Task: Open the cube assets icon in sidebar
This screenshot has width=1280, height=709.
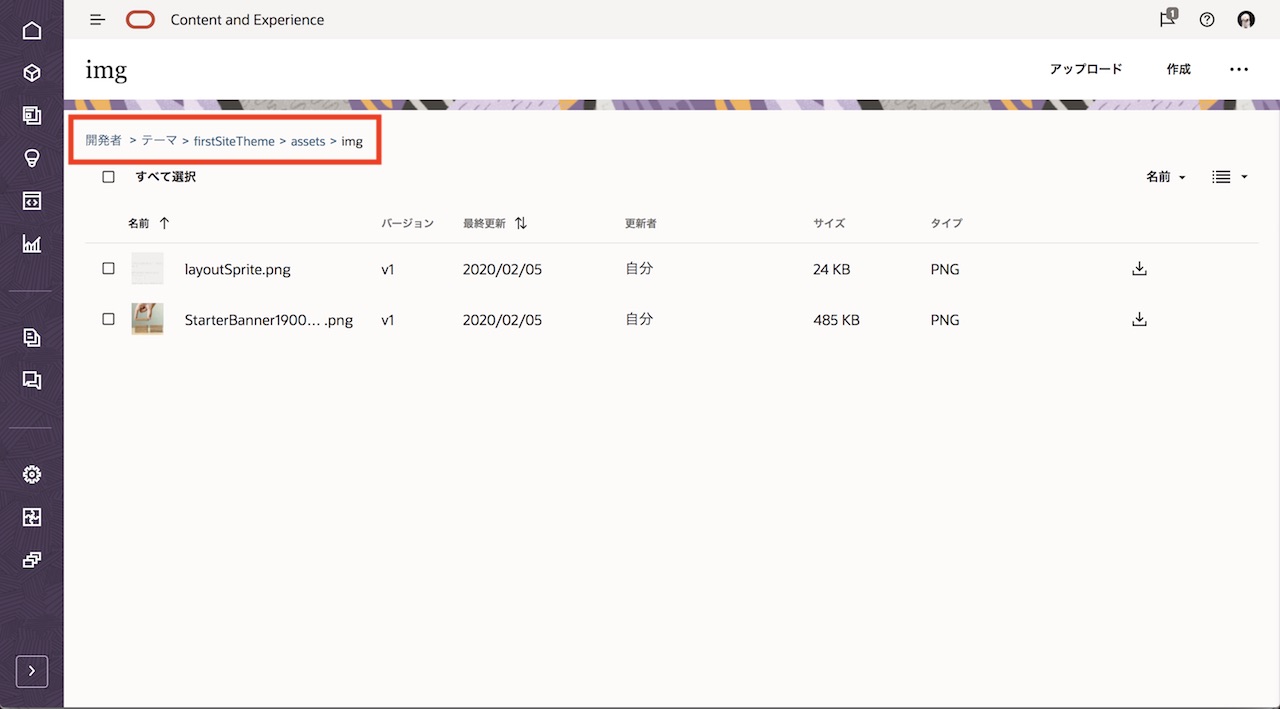Action: coord(32,73)
